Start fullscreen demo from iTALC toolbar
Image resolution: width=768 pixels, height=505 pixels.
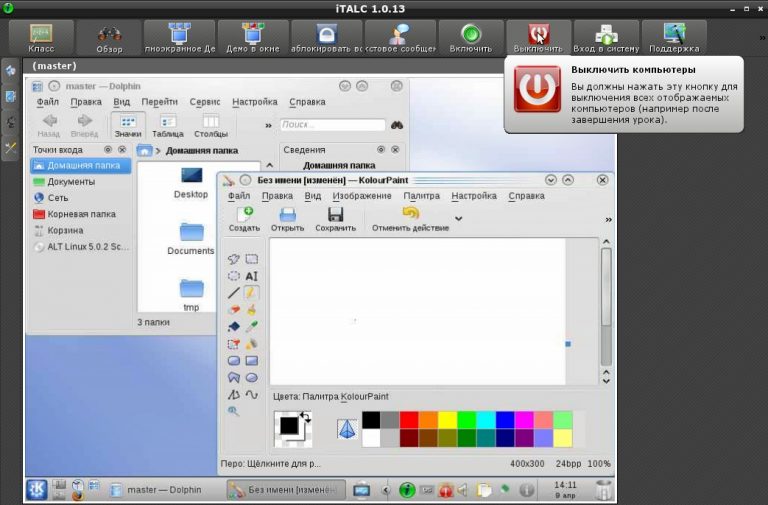(180, 38)
